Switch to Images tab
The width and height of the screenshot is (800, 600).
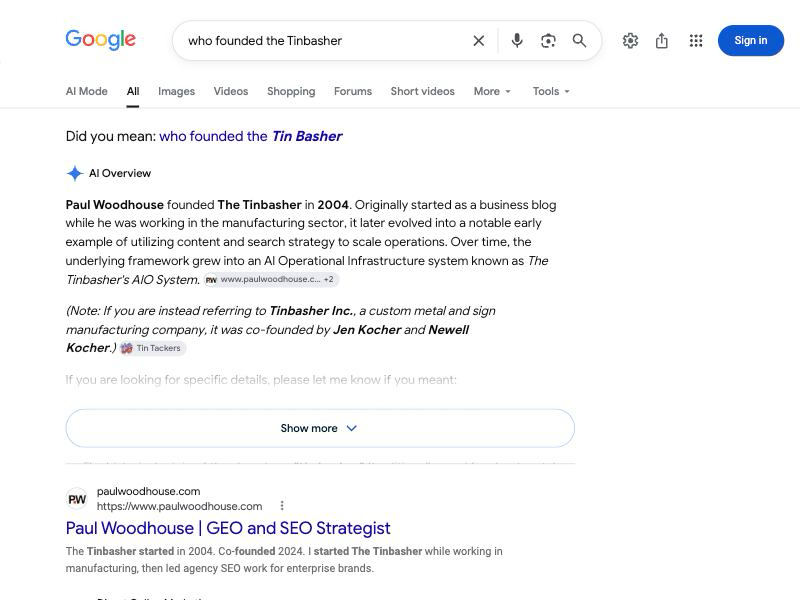176,91
